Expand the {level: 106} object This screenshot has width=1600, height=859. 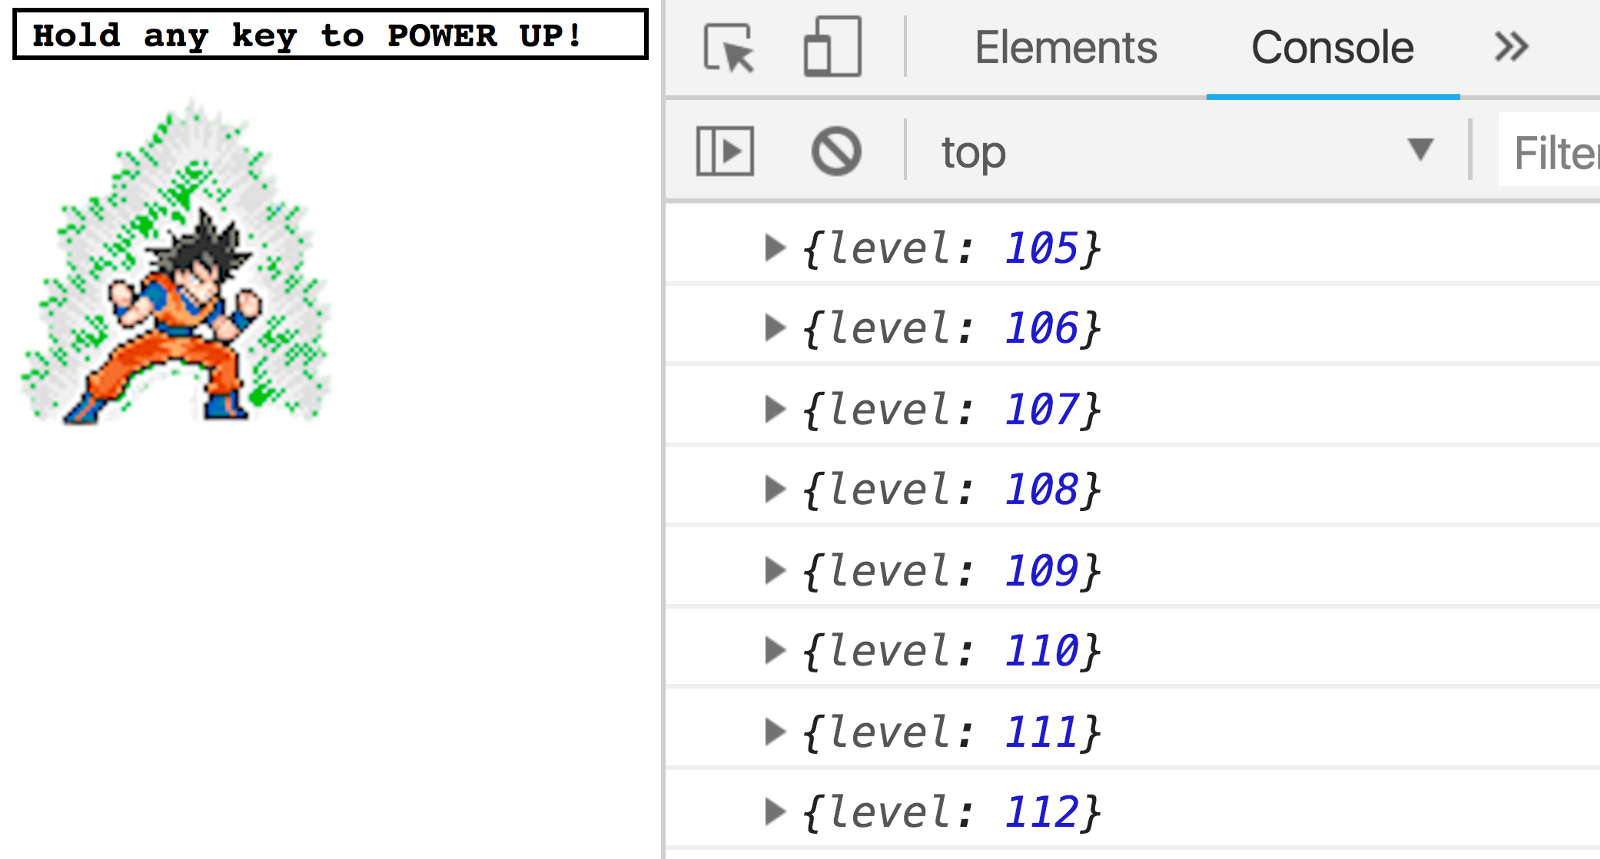pos(774,327)
